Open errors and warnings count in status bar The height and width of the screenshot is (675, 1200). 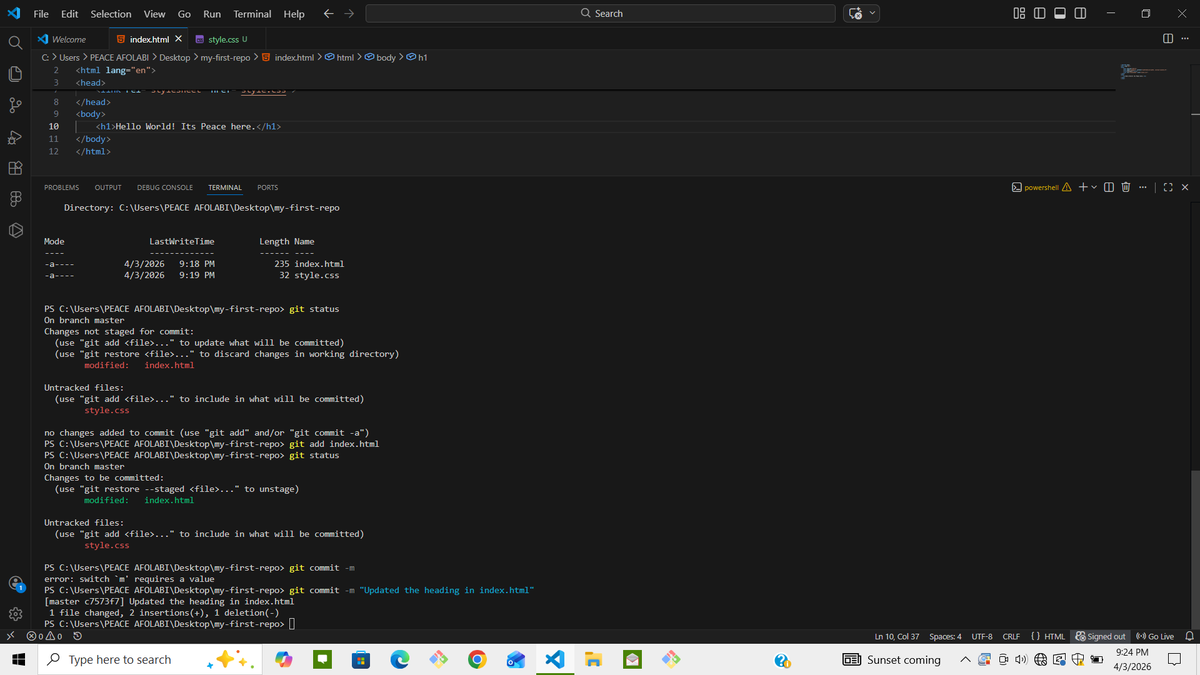click(x=44, y=636)
